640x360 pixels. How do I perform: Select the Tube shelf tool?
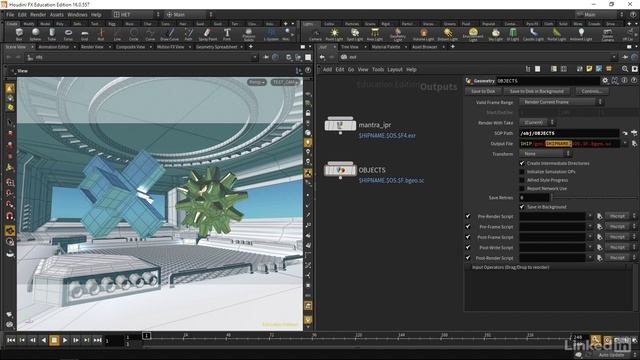click(52, 34)
